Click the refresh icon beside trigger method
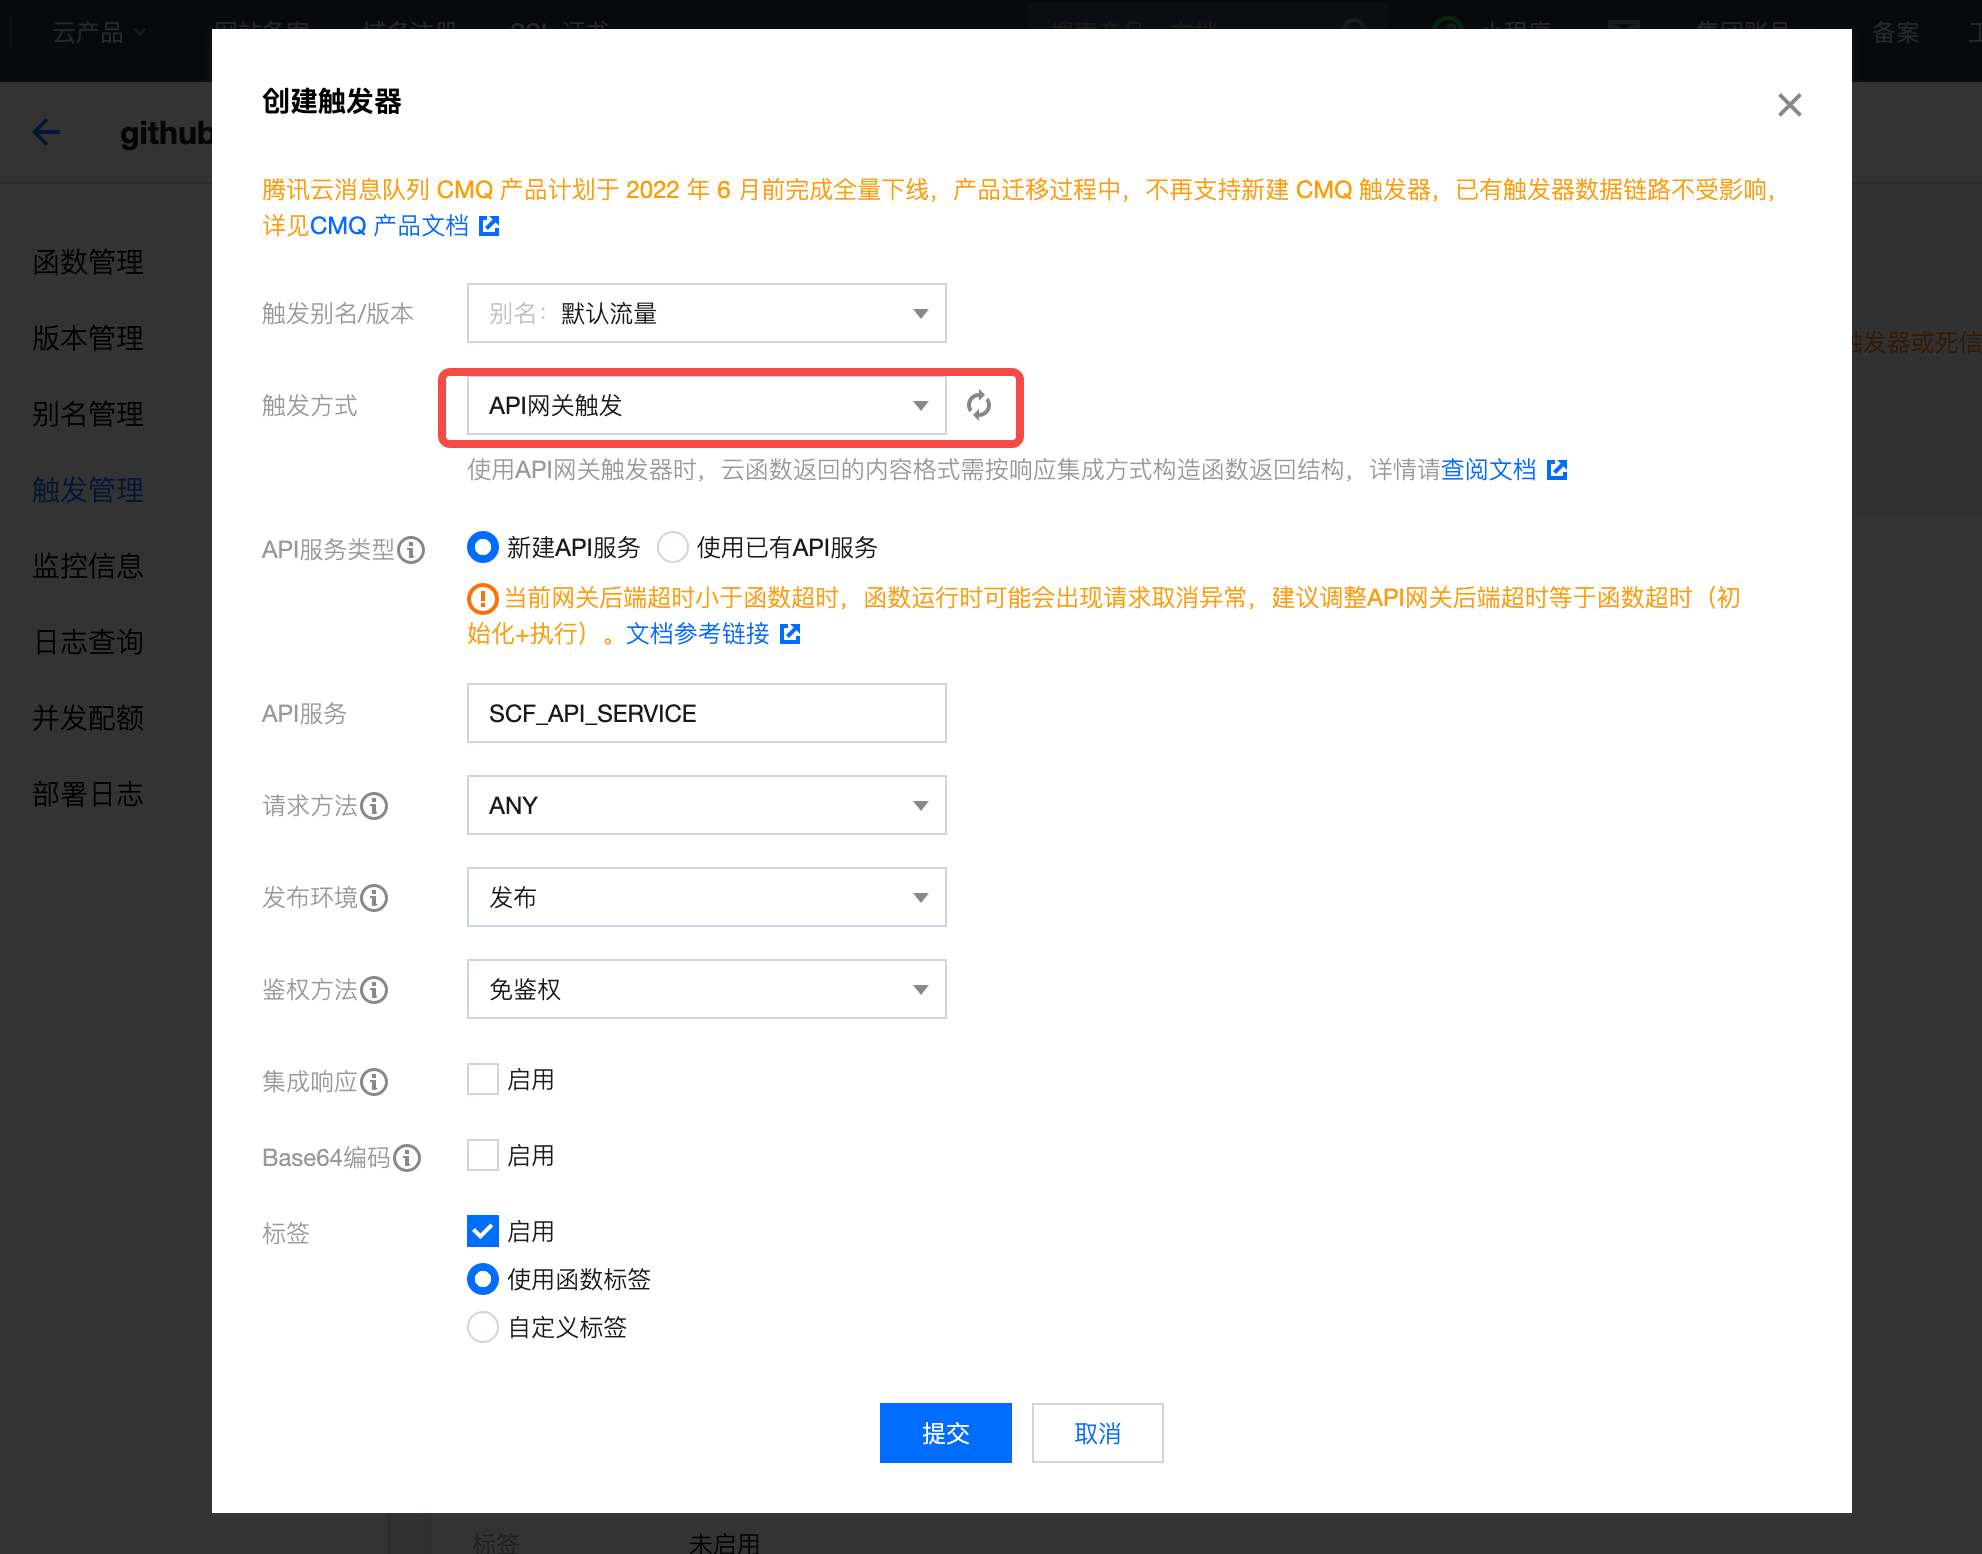 tap(979, 405)
